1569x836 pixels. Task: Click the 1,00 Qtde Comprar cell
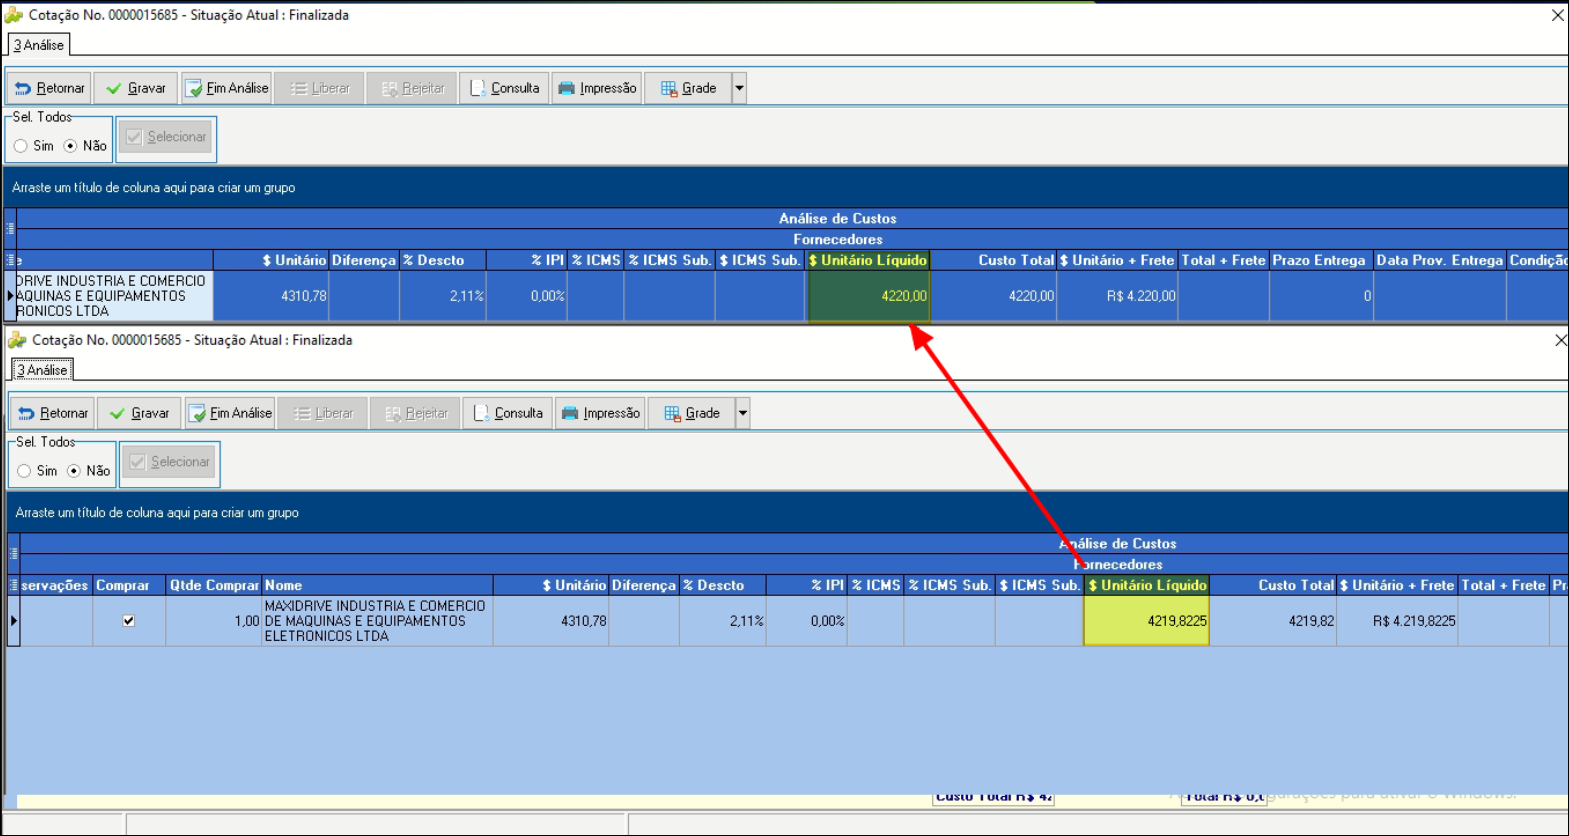[214, 621]
